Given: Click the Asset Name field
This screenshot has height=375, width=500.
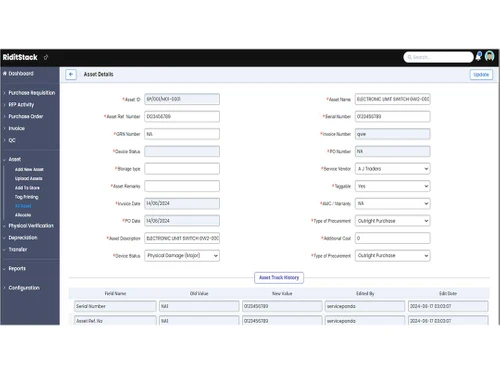Looking at the screenshot, I should (393, 99).
